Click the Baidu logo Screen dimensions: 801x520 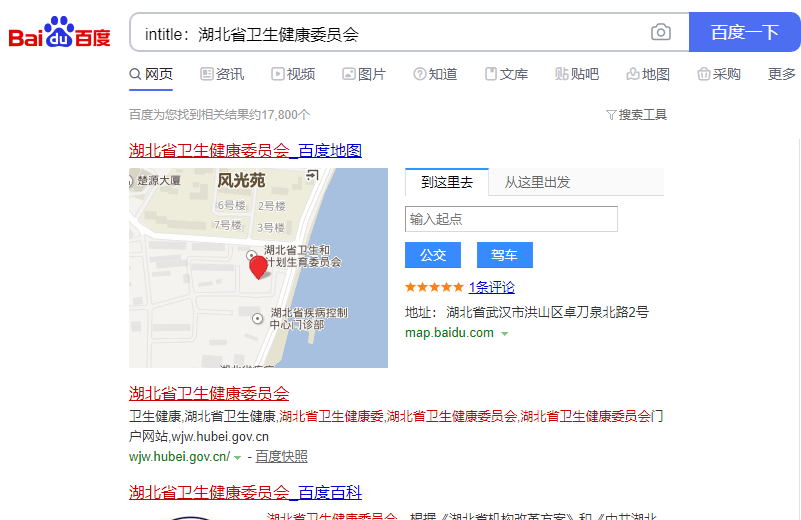tap(59, 33)
